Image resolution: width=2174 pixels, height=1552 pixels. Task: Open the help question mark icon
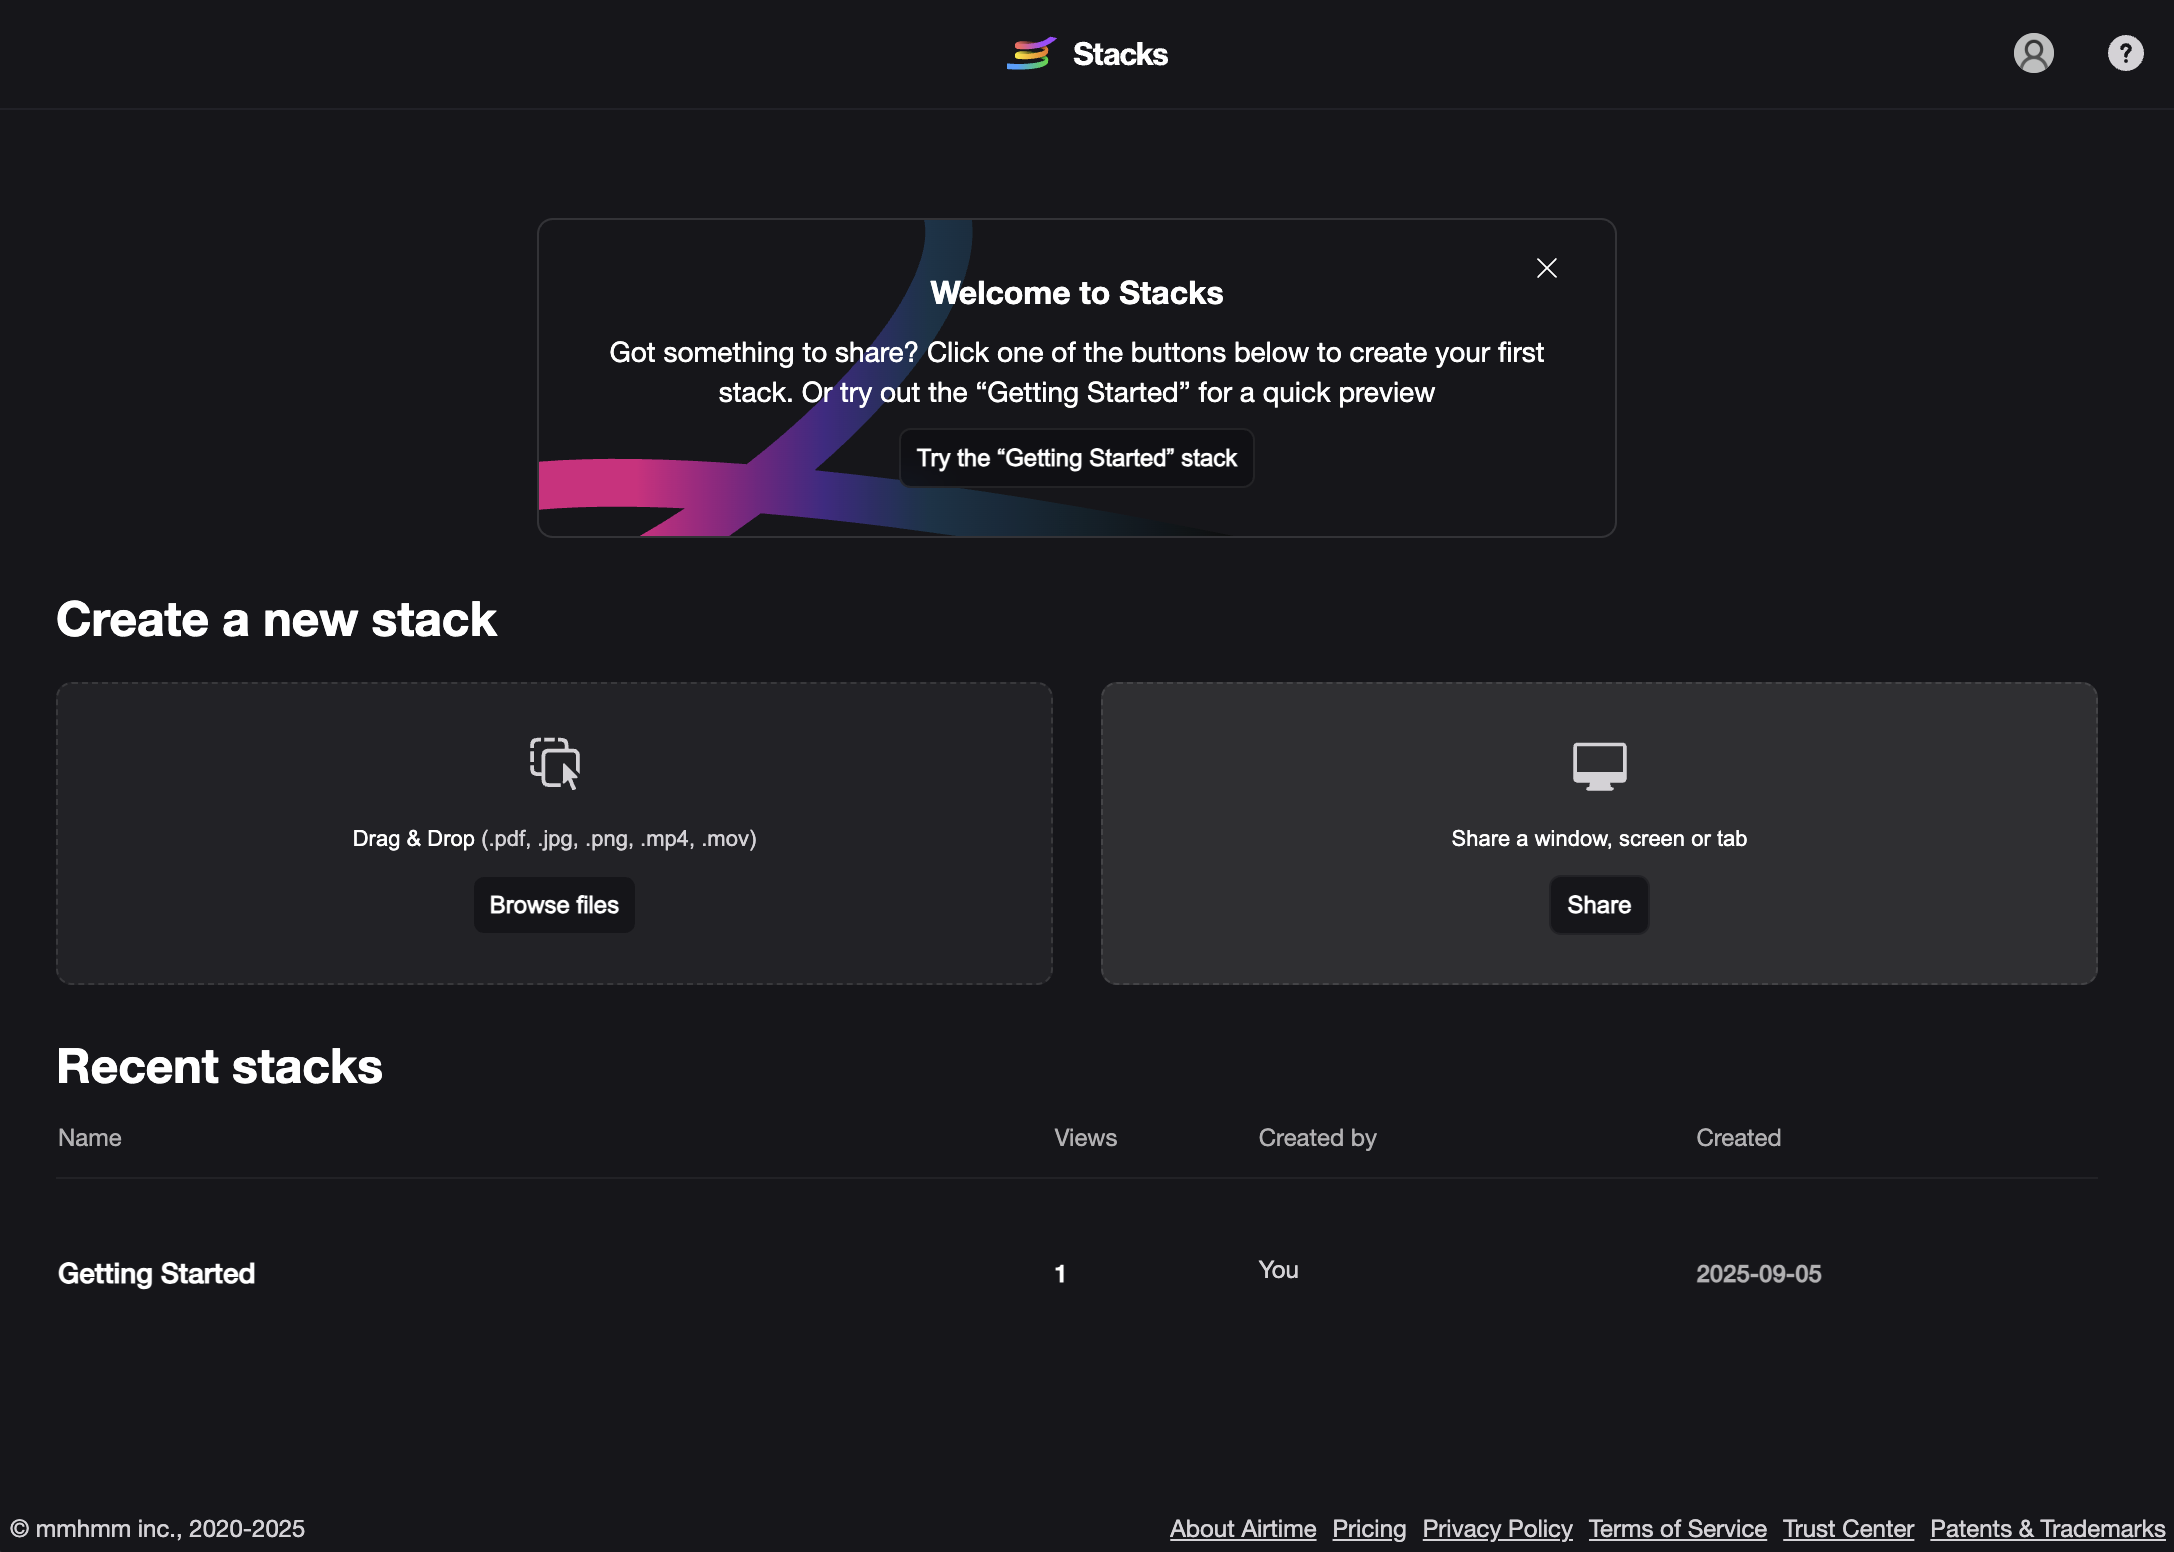click(x=2125, y=53)
